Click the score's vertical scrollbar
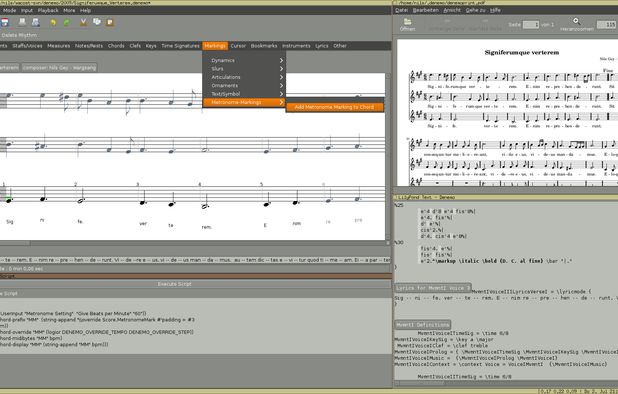The image size is (618, 394). (388, 156)
